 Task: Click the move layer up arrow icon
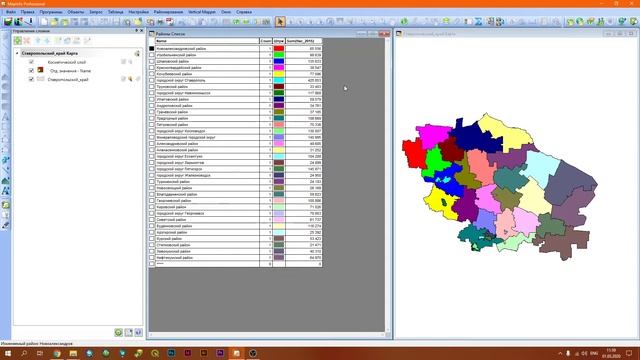tap(38, 40)
